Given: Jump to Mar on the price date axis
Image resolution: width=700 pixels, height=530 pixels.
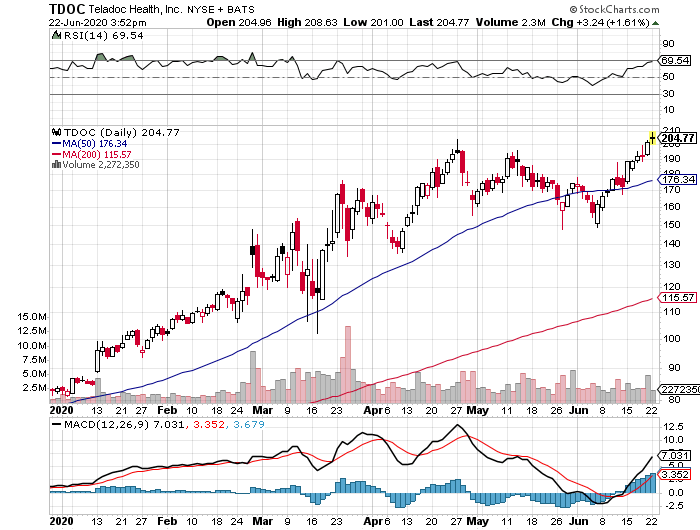Looking at the screenshot, I should (x=263, y=410).
